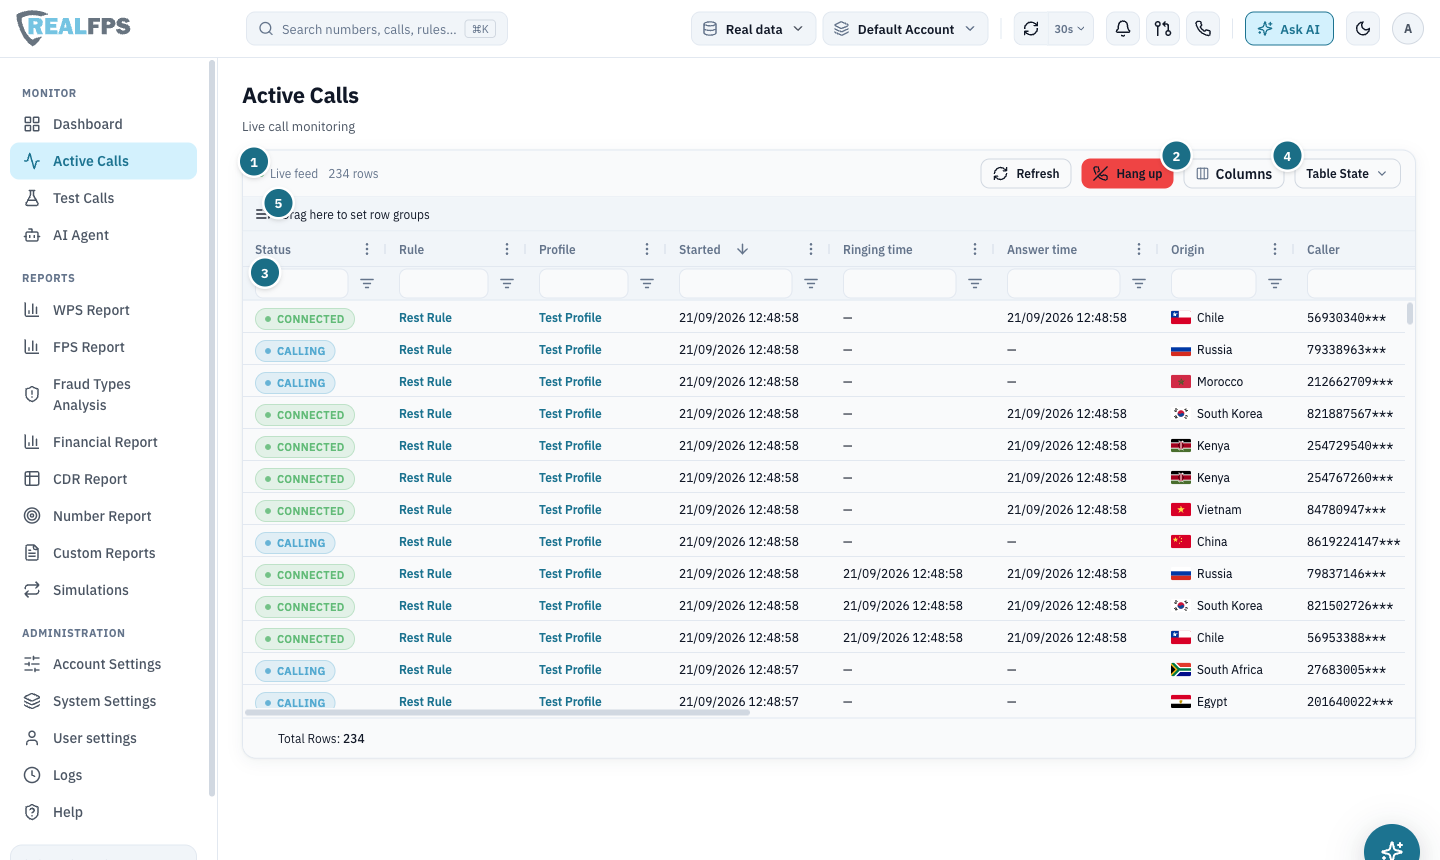
Task: Open Origin filter options icon
Action: [x=1275, y=284]
